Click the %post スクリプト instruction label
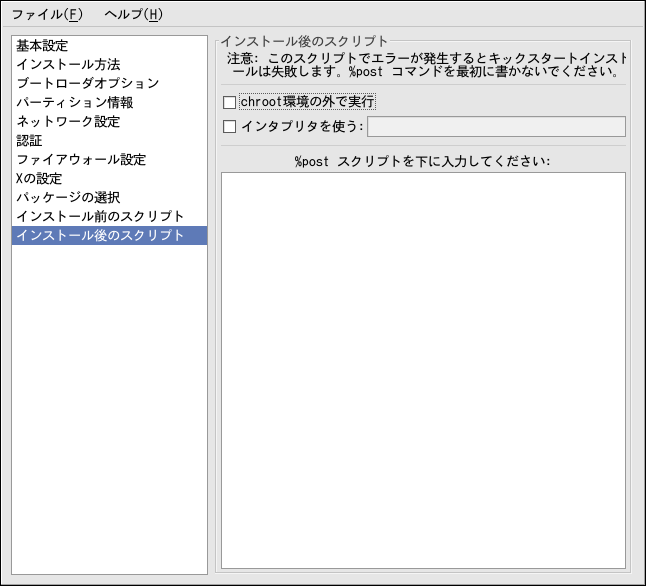This screenshot has width=646, height=586. 423,161
